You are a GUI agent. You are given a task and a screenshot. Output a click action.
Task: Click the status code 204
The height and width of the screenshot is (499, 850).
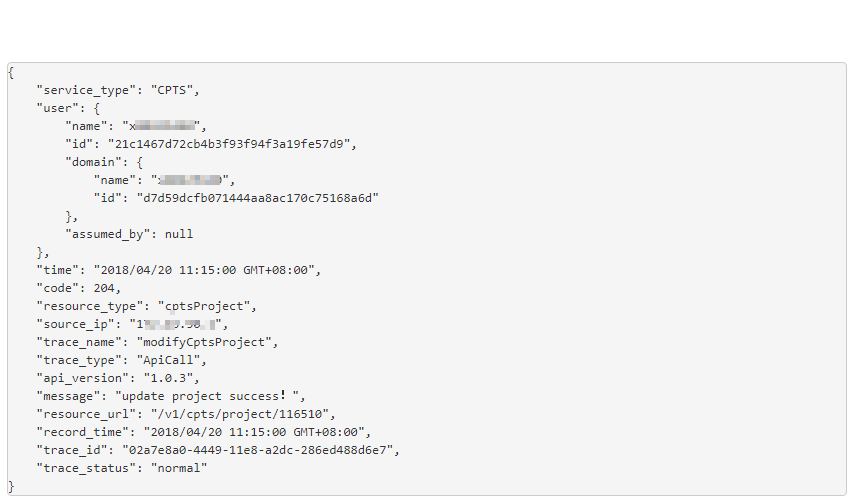pyautogui.click(x=104, y=288)
